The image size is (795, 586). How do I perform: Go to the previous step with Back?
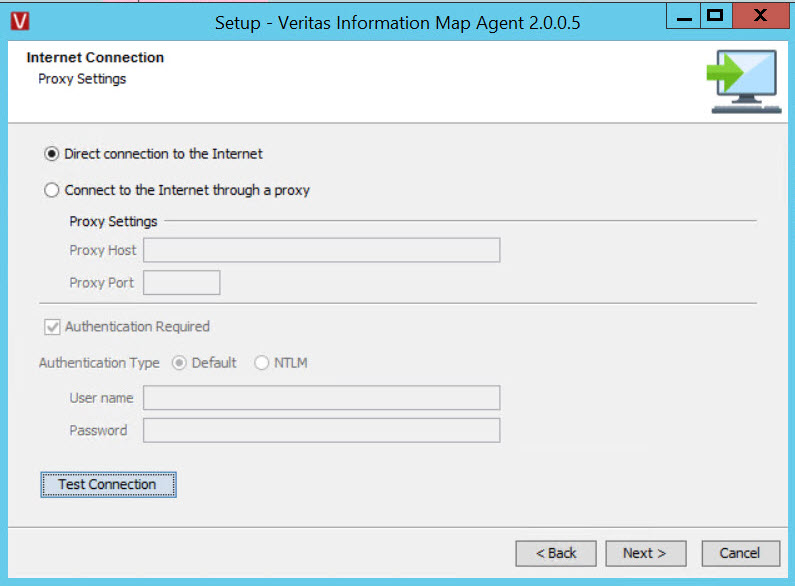tap(556, 553)
